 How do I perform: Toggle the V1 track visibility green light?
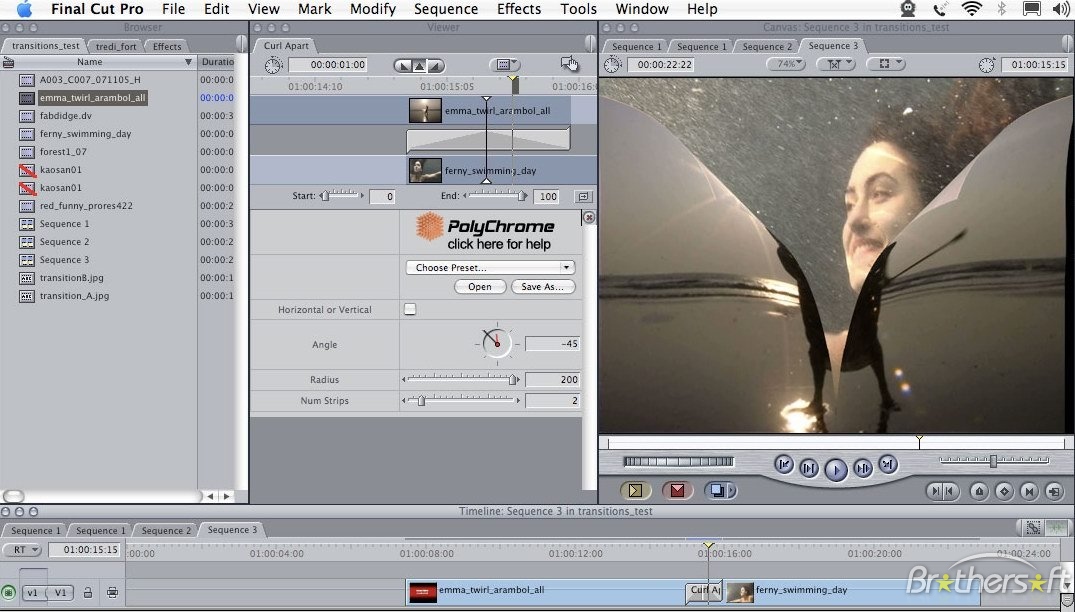coord(9,593)
